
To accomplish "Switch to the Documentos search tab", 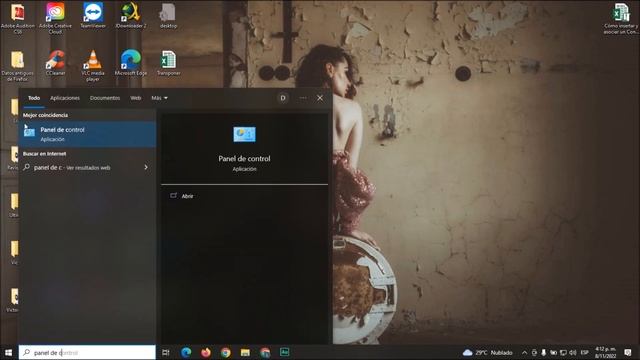I will (105, 98).
